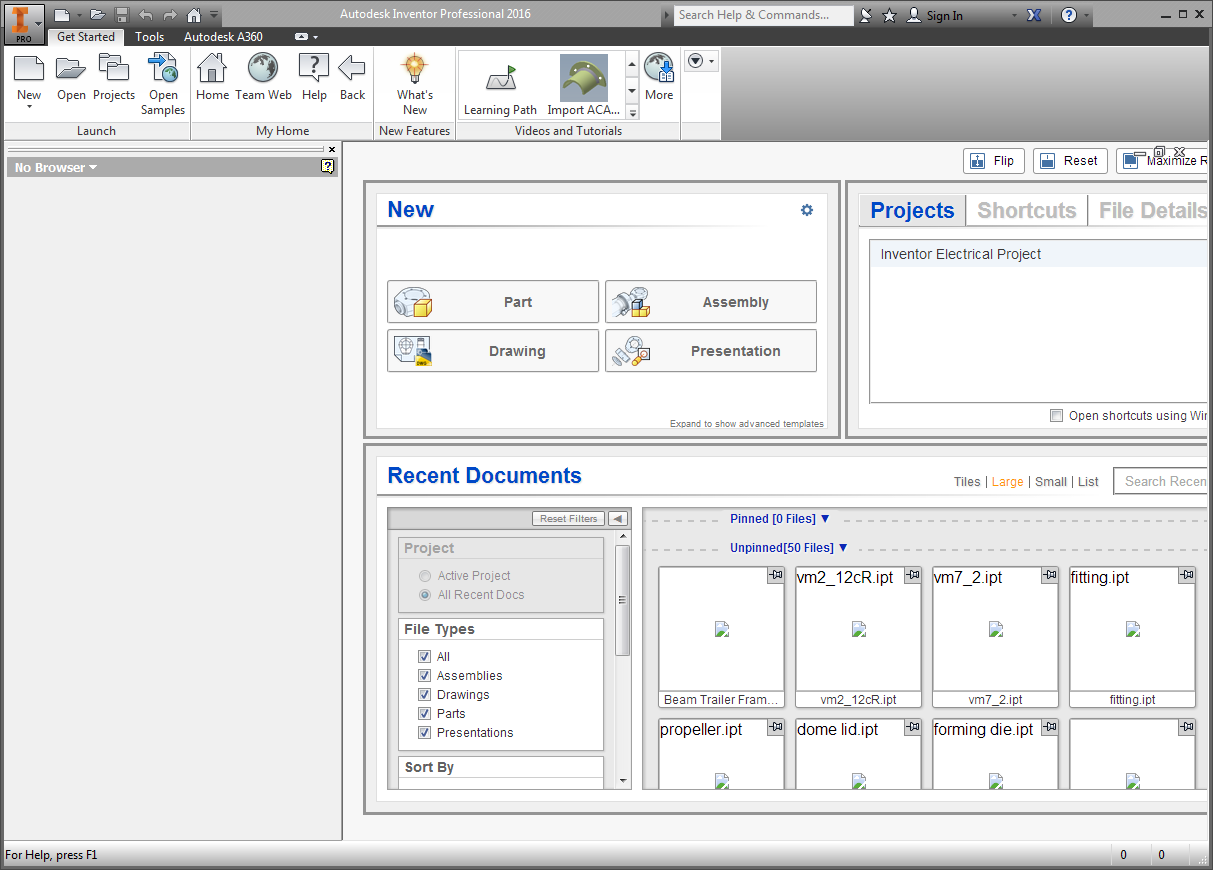
Task: Click the Reset layout button
Action: [1070, 161]
